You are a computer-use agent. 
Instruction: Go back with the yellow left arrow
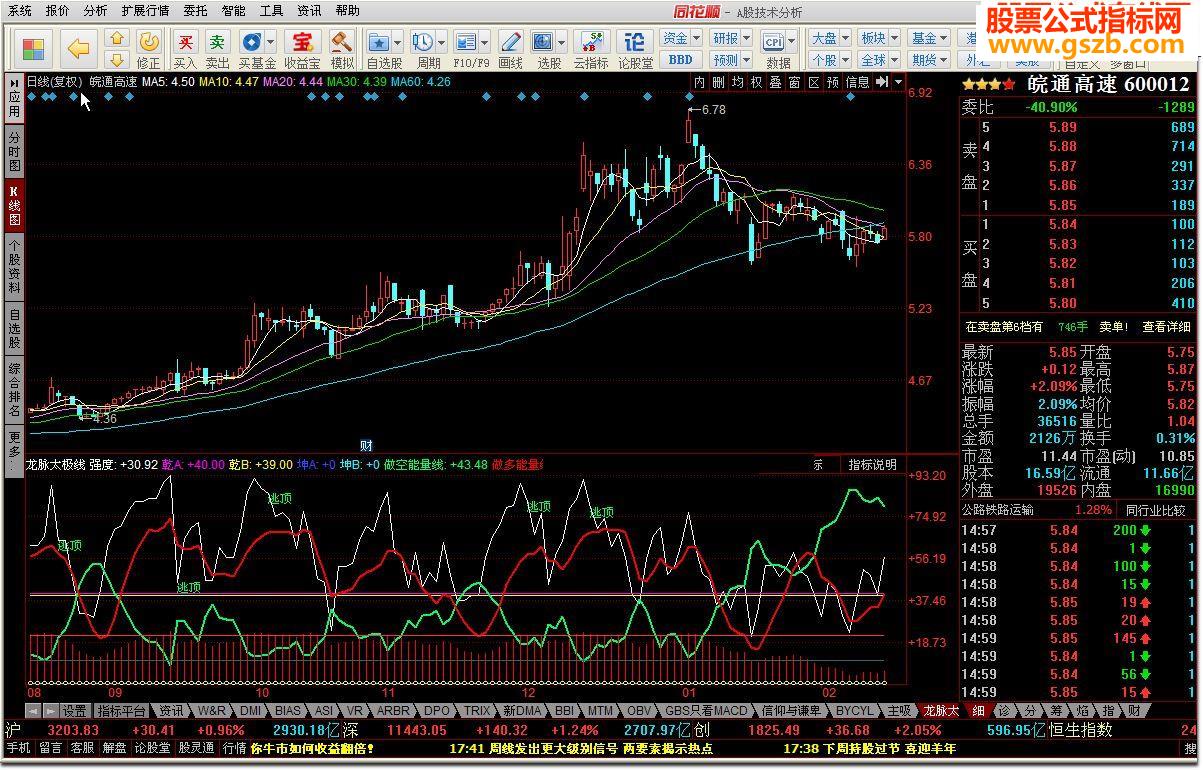(x=78, y=48)
